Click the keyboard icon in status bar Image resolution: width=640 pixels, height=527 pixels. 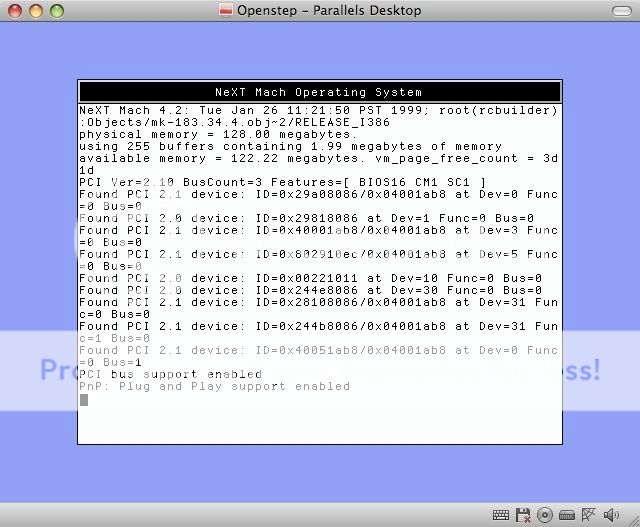point(500,515)
